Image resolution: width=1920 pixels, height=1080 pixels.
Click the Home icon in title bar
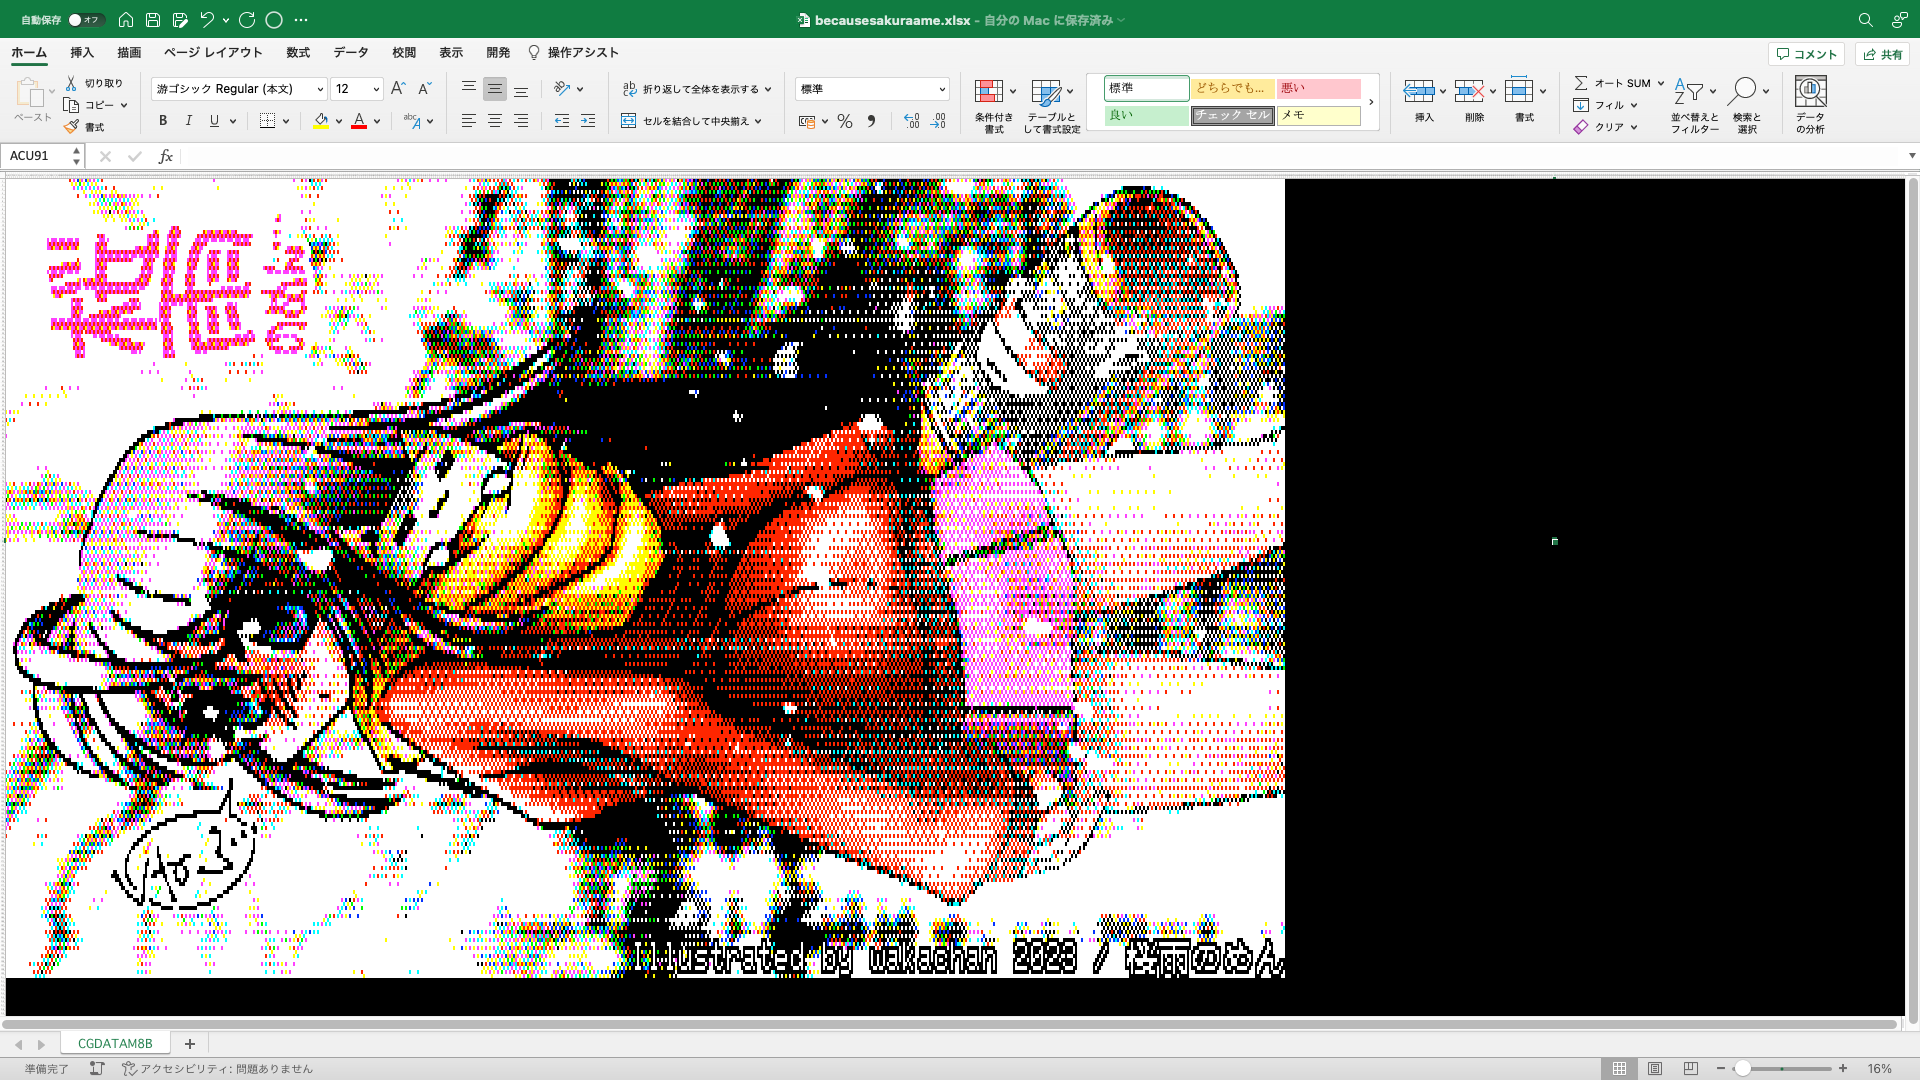click(126, 19)
